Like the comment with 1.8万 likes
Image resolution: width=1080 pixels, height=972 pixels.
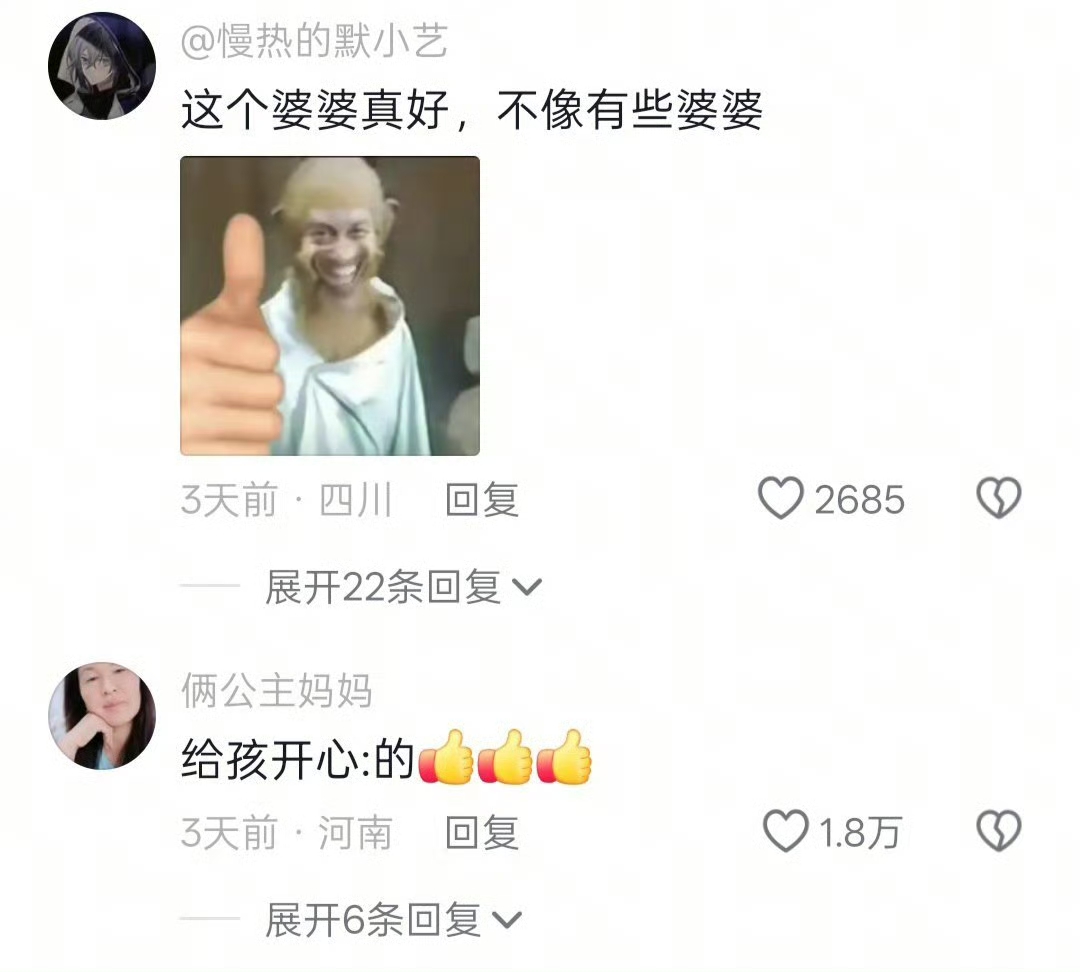[785, 831]
